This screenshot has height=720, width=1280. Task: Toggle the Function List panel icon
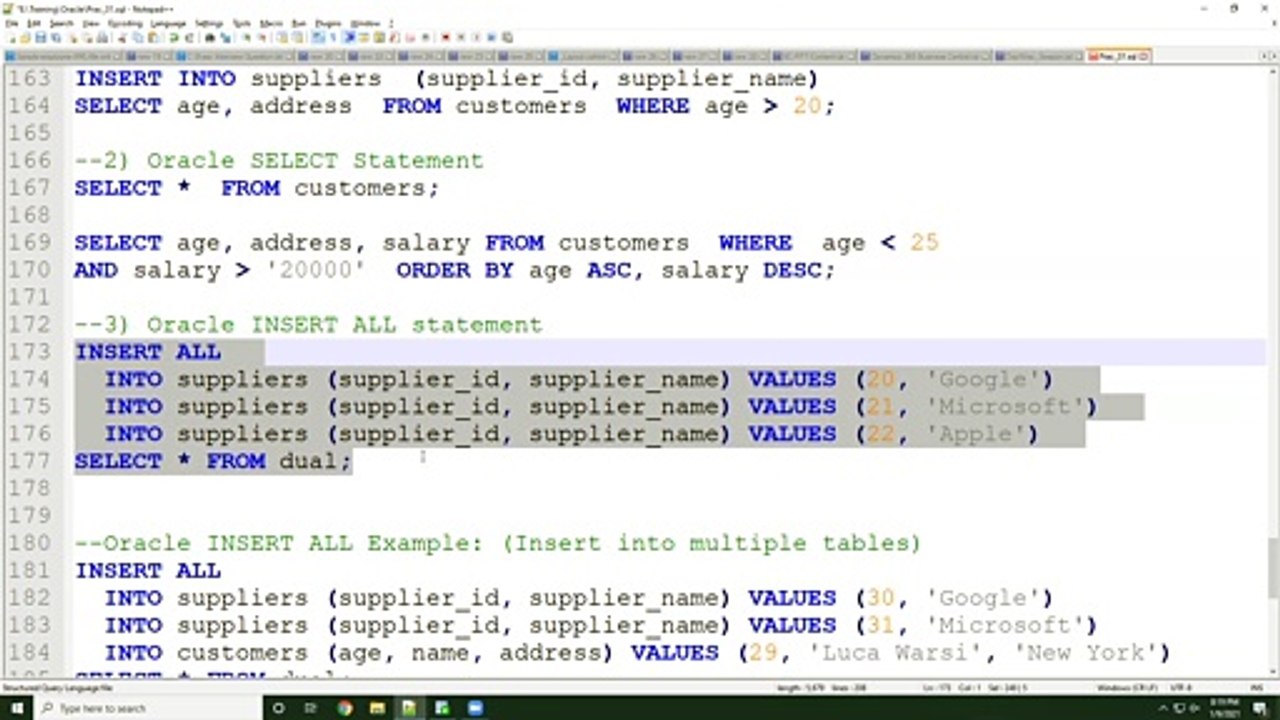tap(395, 37)
